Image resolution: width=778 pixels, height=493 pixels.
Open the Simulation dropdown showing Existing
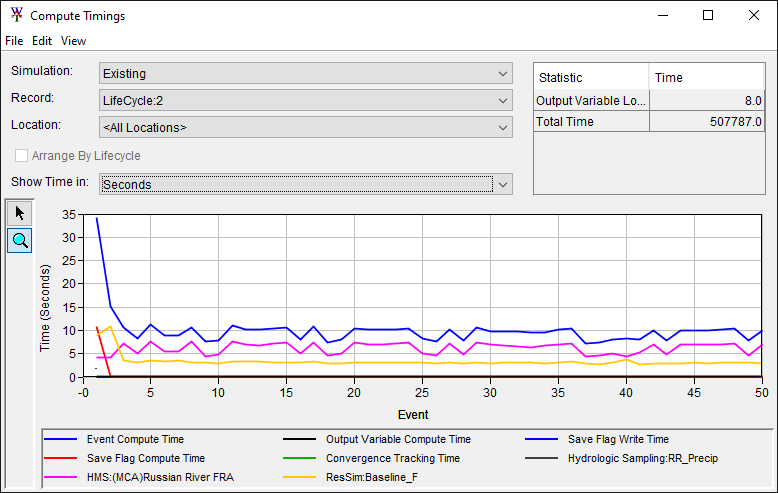[x=306, y=73]
